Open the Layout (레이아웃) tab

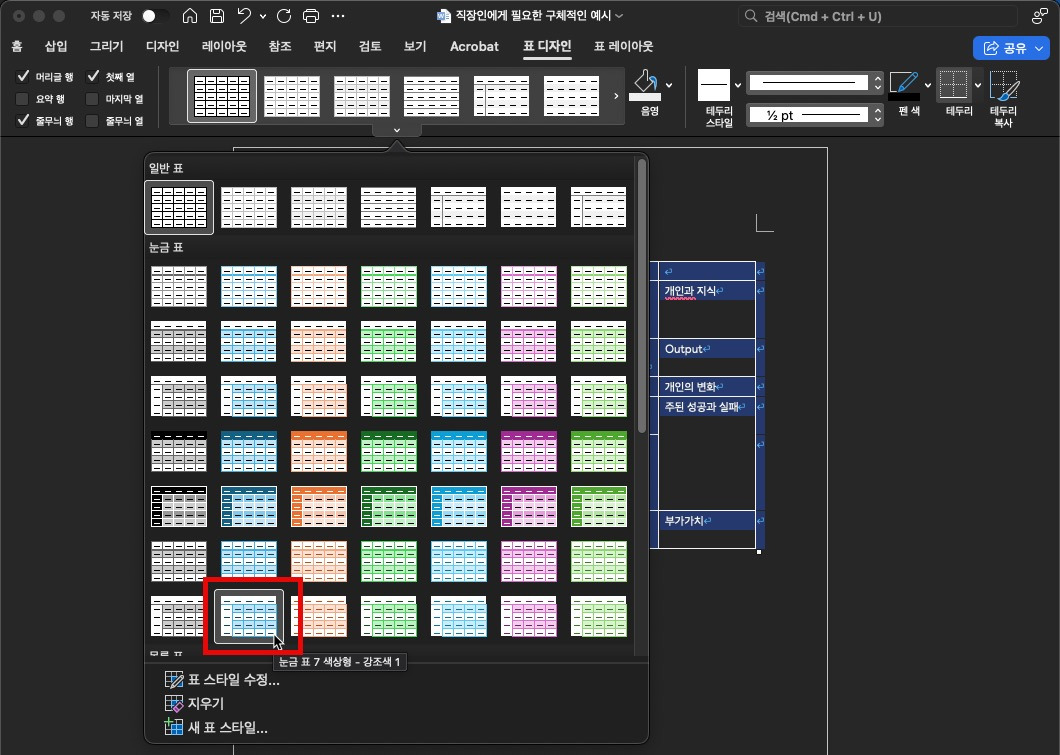[x=224, y=46]
